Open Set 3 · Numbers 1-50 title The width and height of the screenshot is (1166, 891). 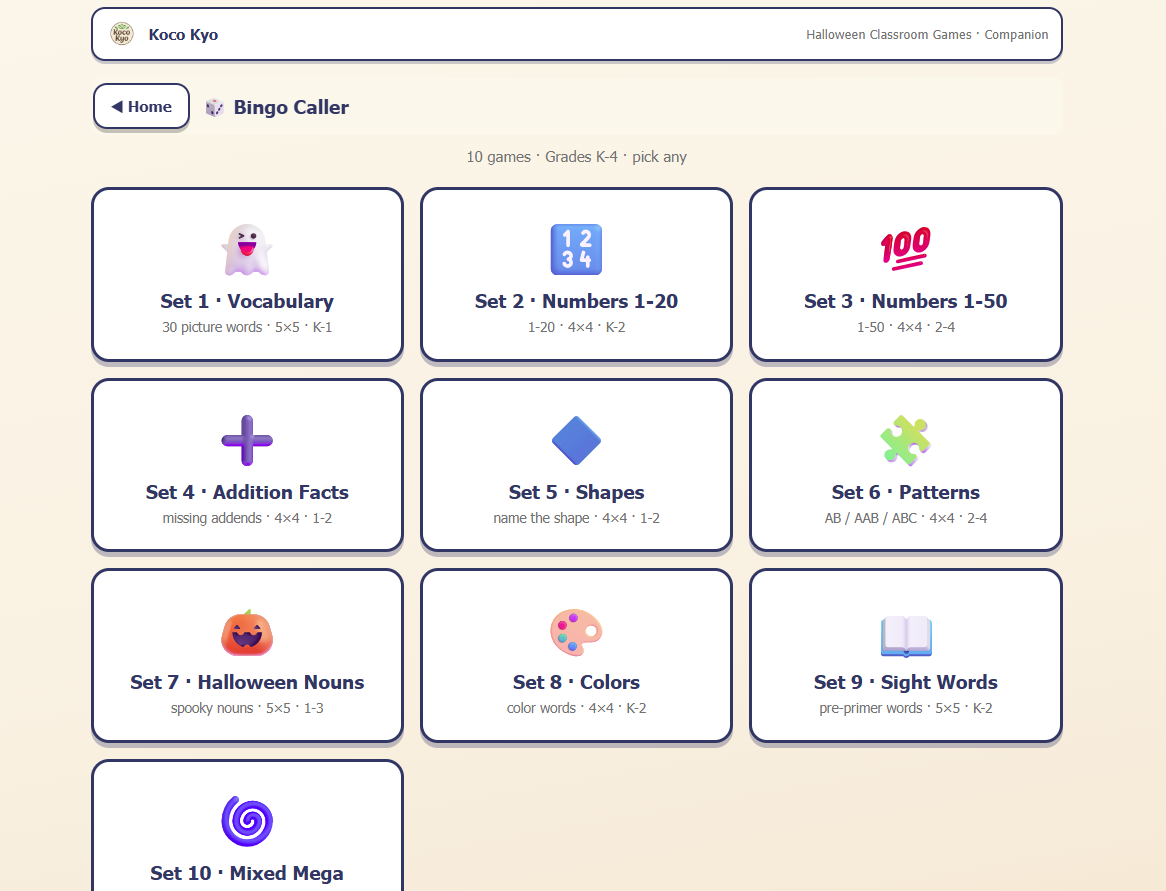(x=906, y=301)
